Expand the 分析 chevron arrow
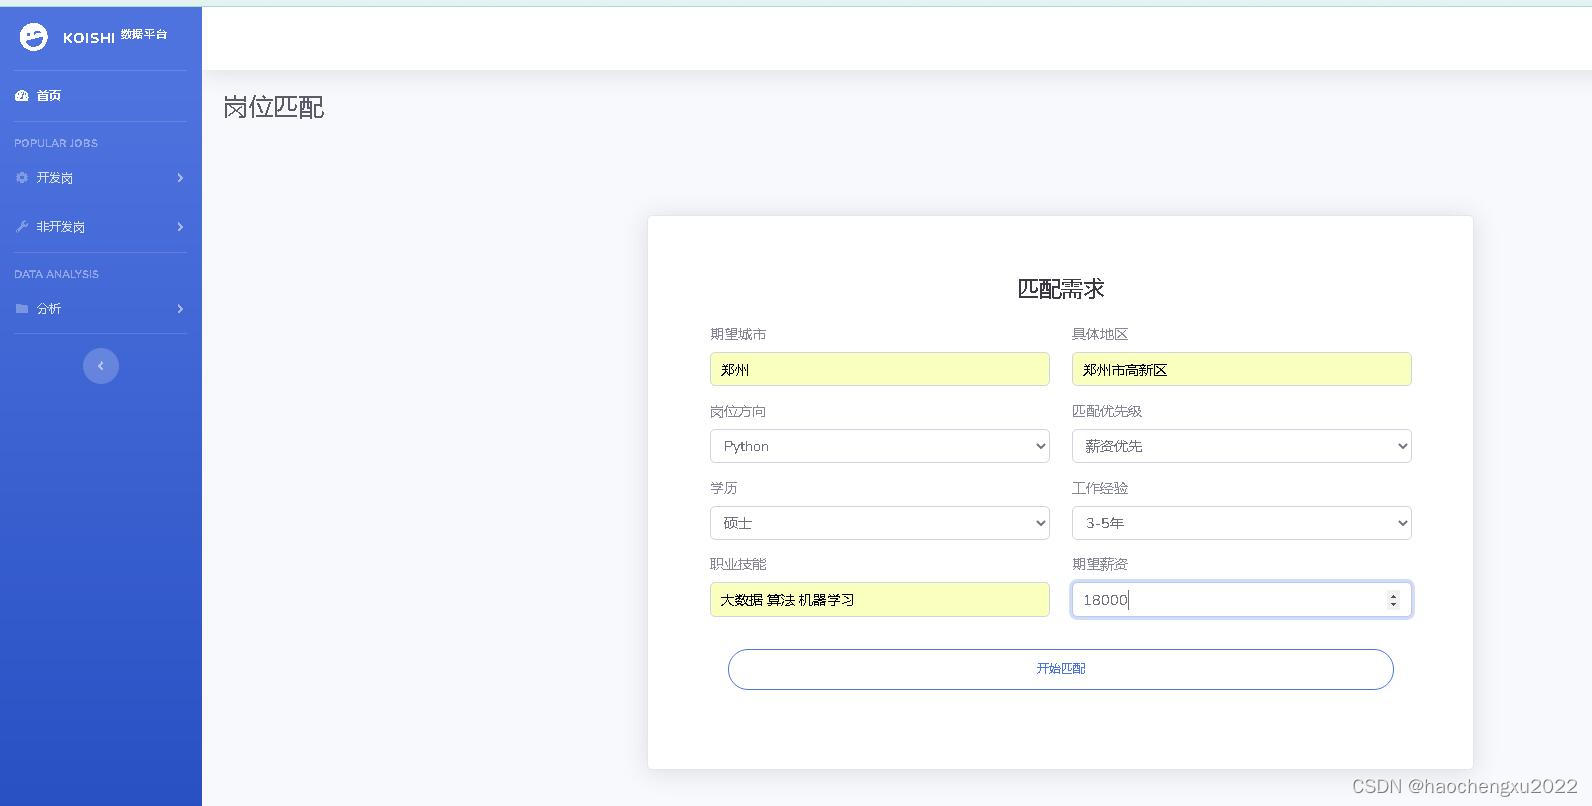The image size is (1592, 806). pyautogui.click(x=180, y=309)
